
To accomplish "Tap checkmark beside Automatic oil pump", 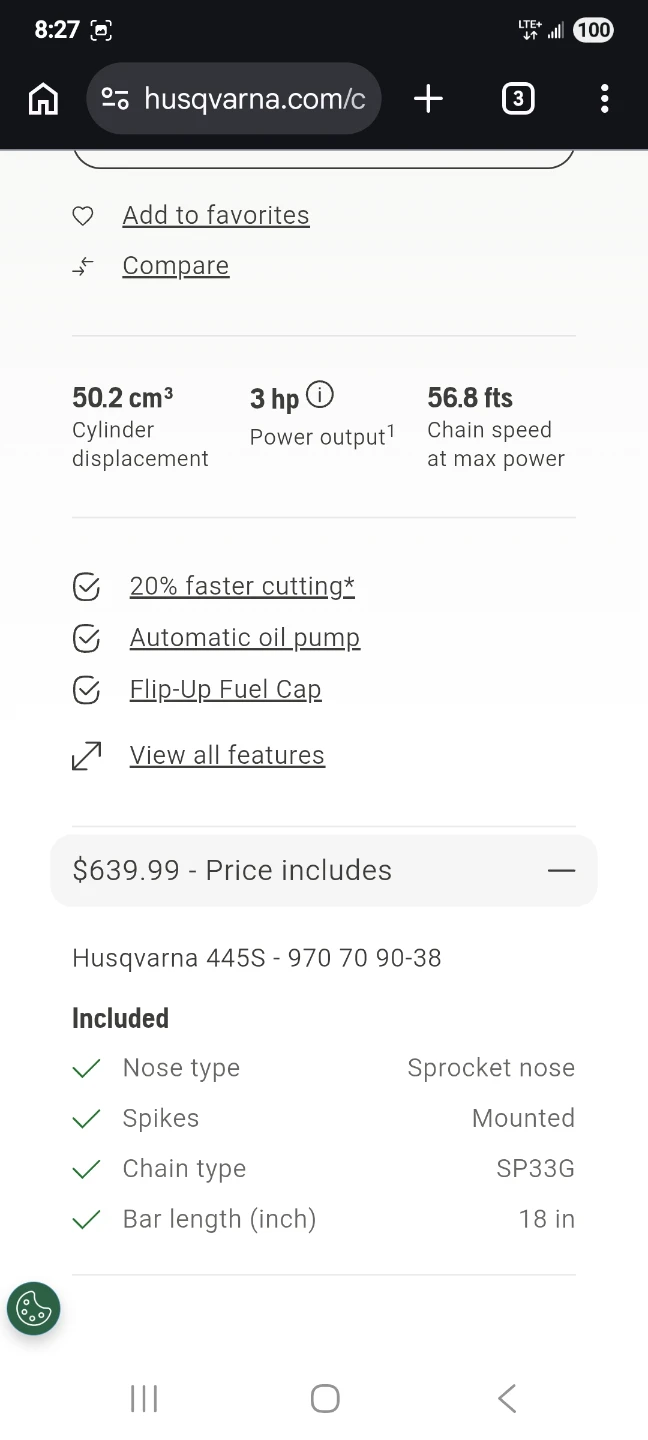I will (x=87, y=638).
